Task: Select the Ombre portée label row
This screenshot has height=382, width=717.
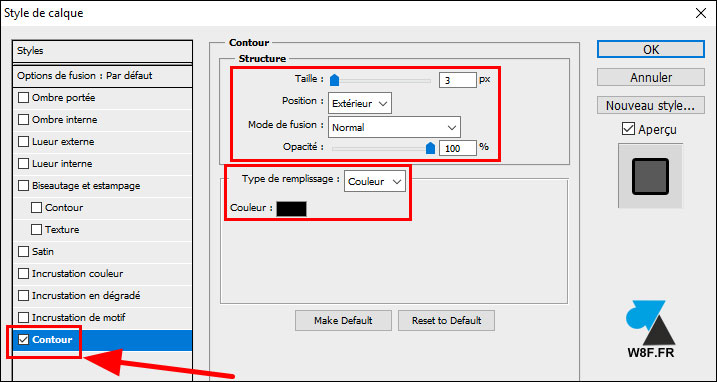Action: coord(64,98)
